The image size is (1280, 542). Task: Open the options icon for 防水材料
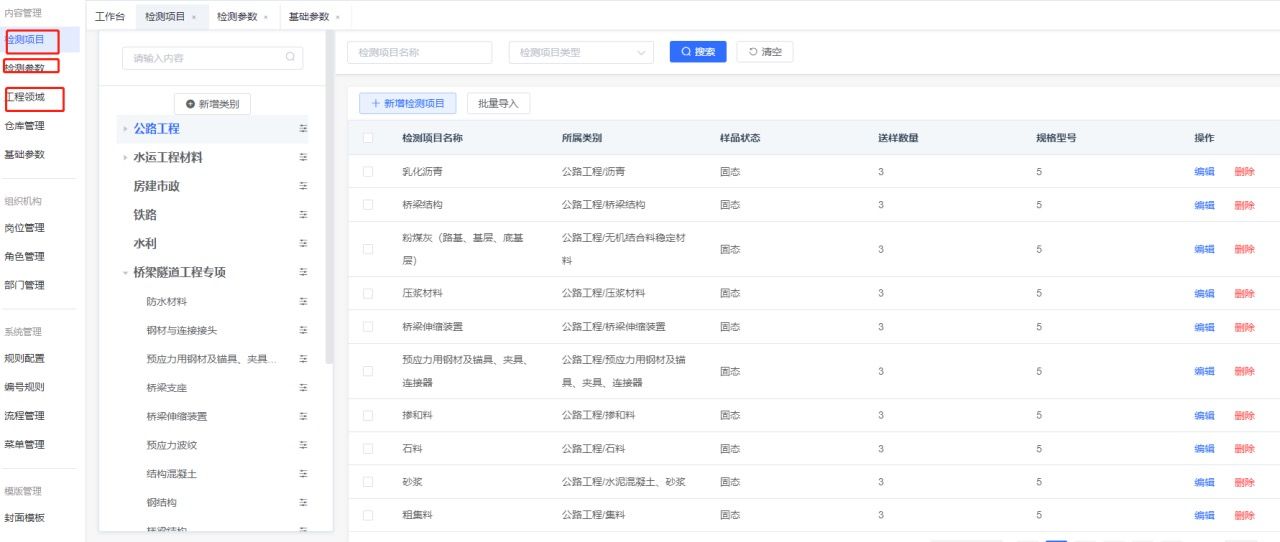(303, 301)
